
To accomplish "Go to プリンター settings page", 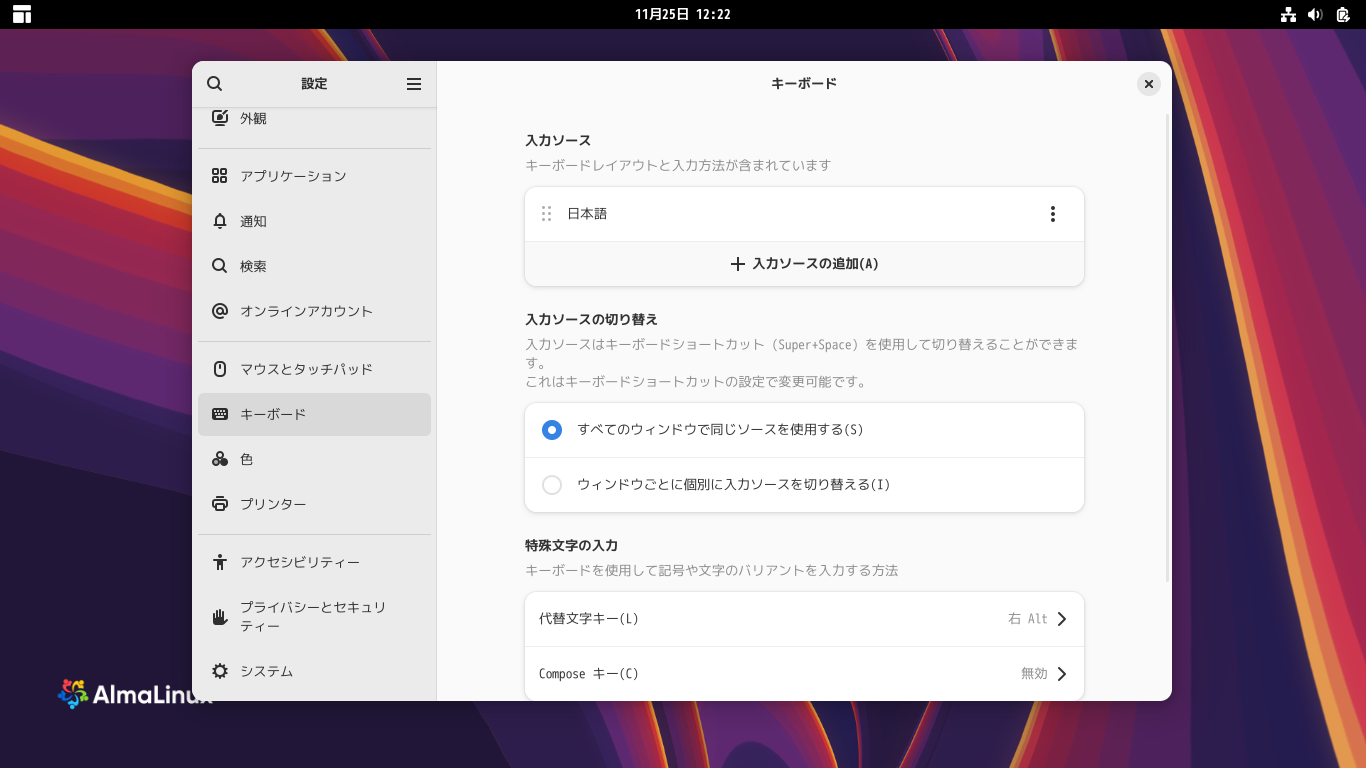I will tap(314, 504).
